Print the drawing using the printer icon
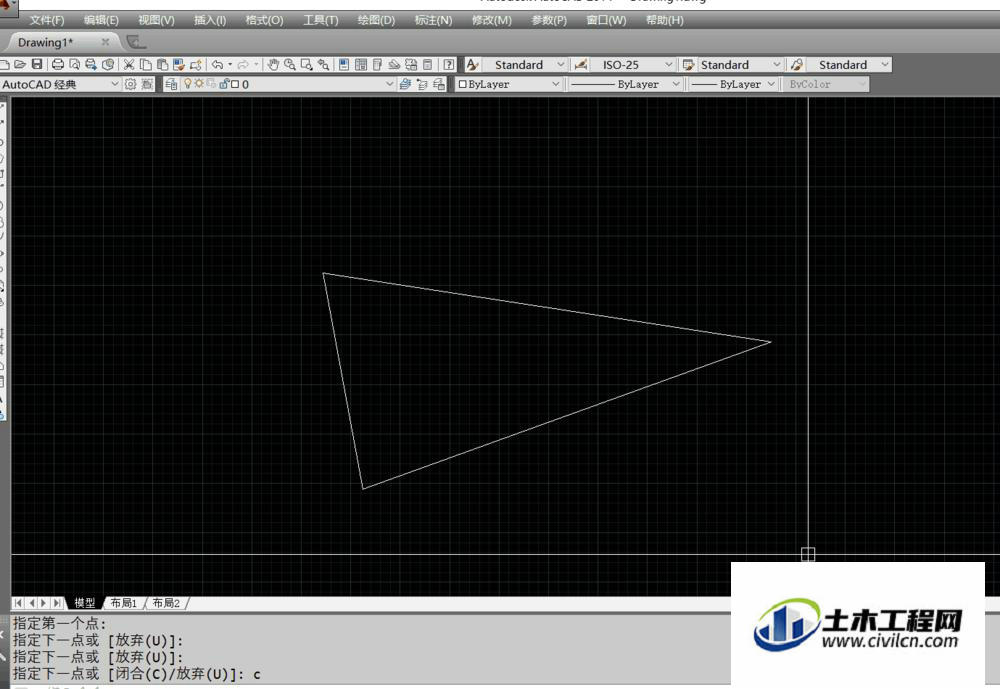 point(57,64)
